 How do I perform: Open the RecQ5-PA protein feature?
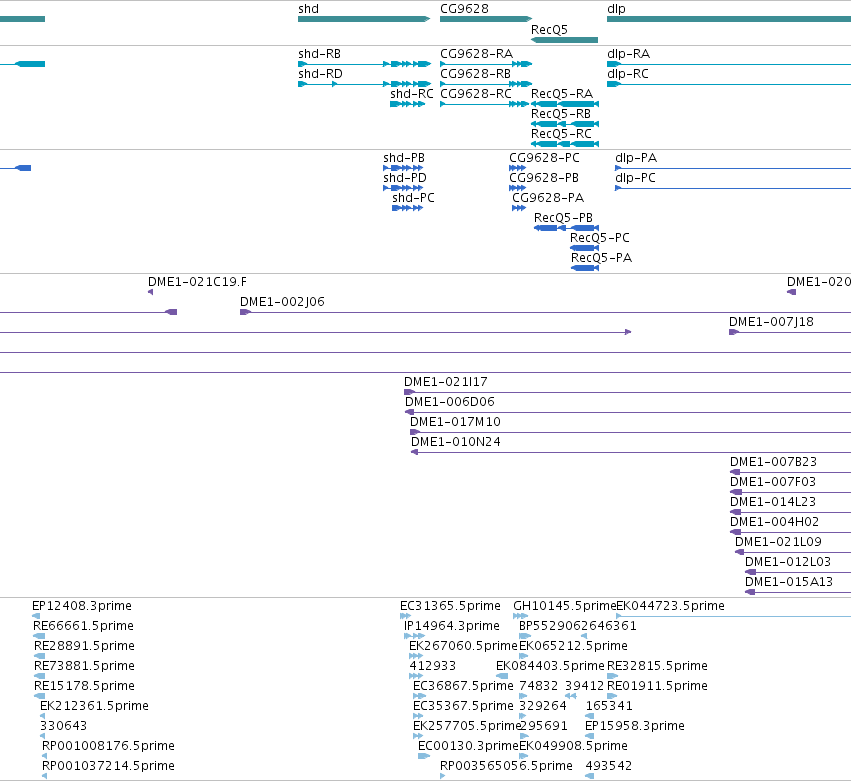[585, 268]
